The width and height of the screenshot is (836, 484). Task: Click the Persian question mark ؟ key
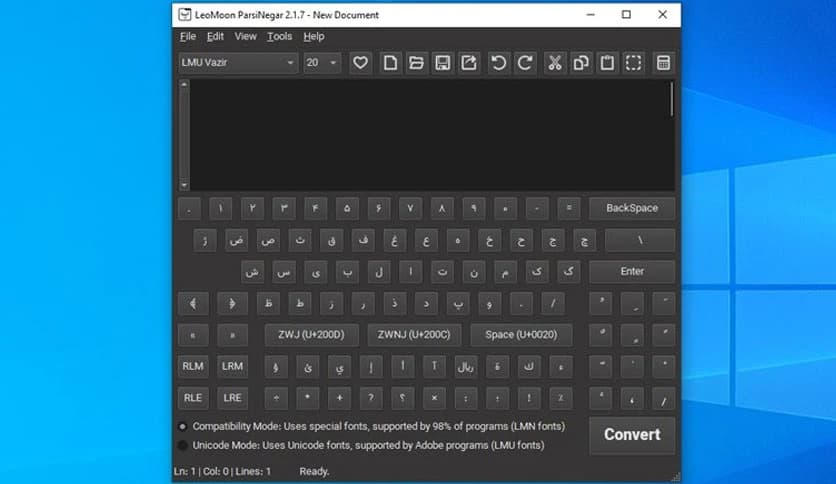[x=403, y=398]
